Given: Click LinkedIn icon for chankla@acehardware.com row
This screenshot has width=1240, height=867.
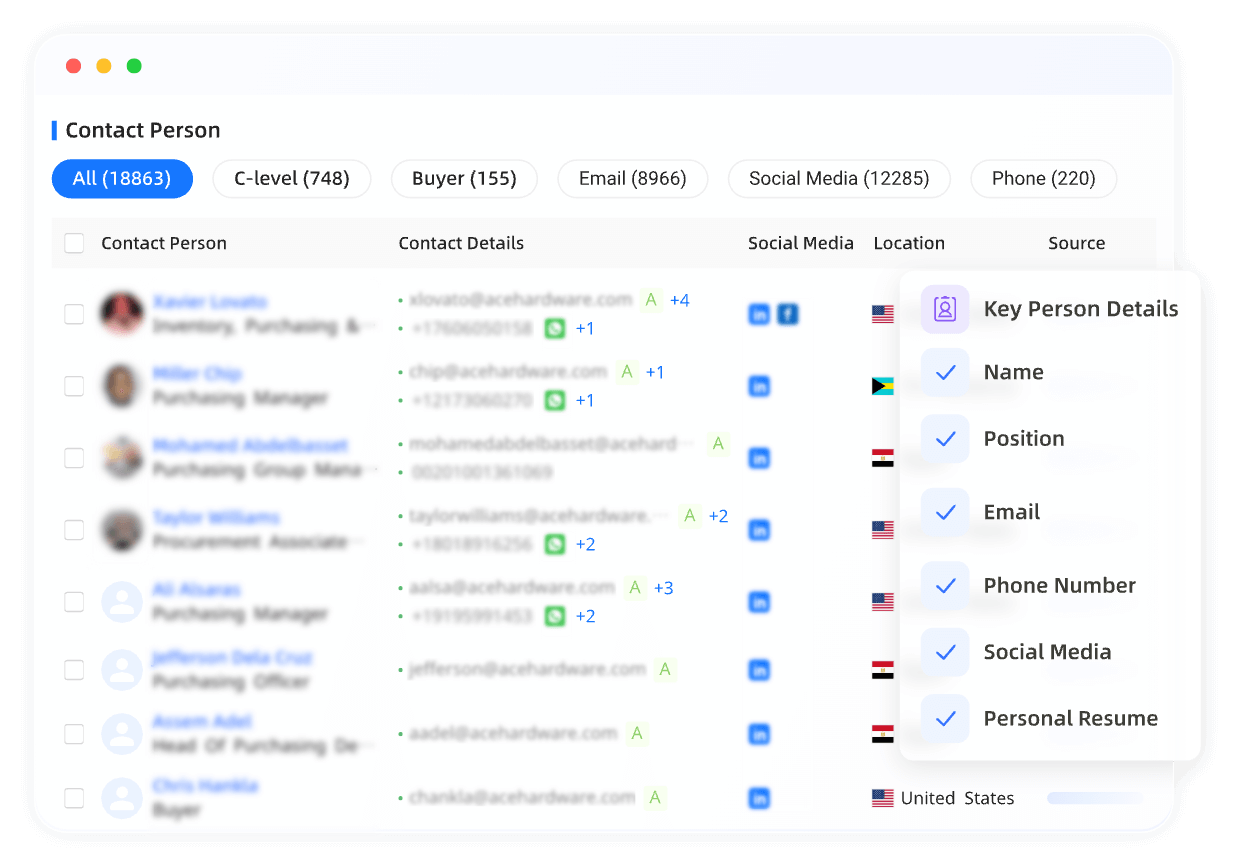Looking at the screenshot, I should coord(759,799).
